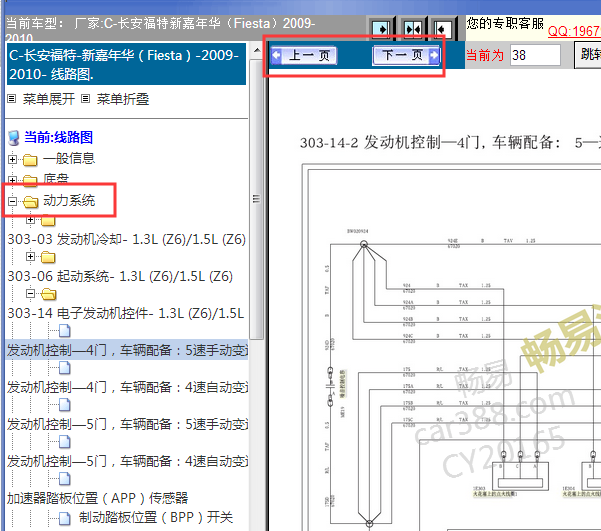Collapse the 303-14 电子发动机控件 node
The height and width of the screenshot is (531, 601).
(x=30, y=294)
